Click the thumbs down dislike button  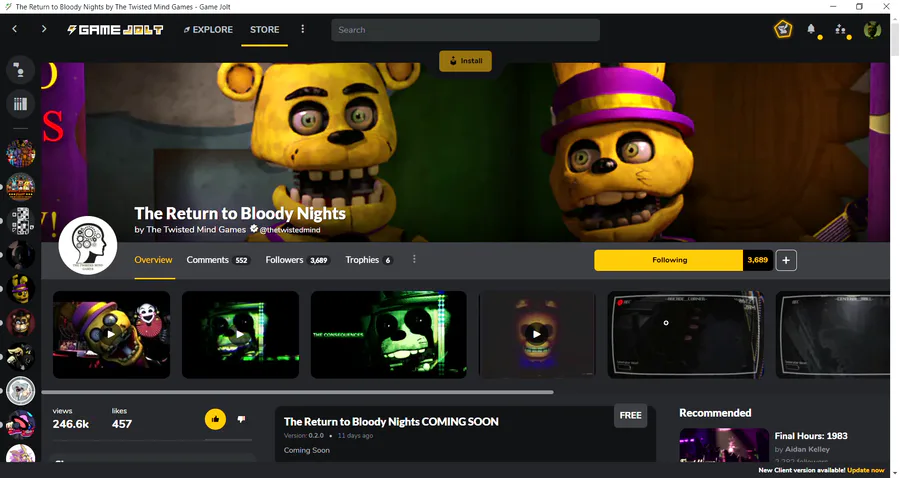[241, 419]
